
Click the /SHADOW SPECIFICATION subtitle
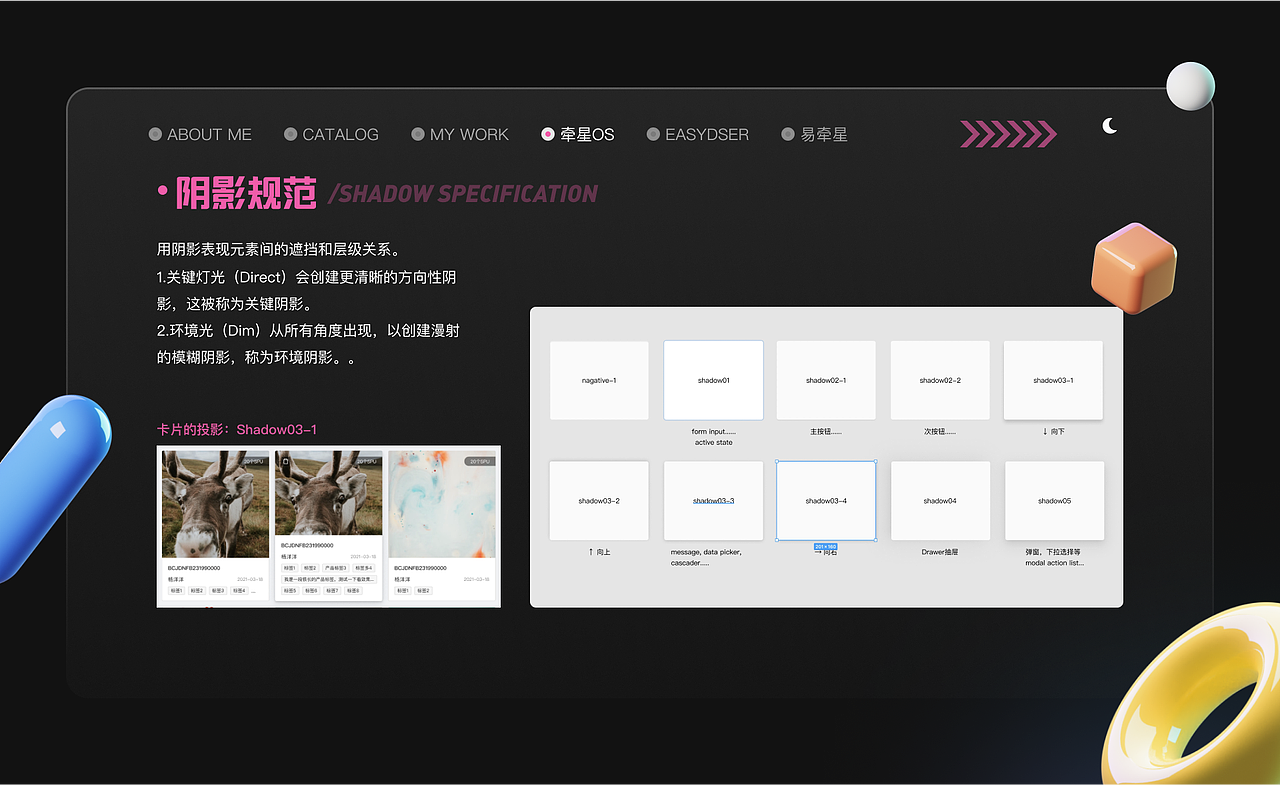463,194
